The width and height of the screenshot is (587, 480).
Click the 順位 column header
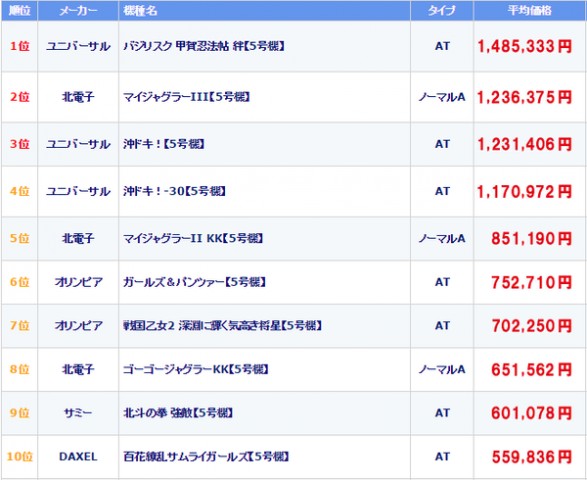click(19, 10)
